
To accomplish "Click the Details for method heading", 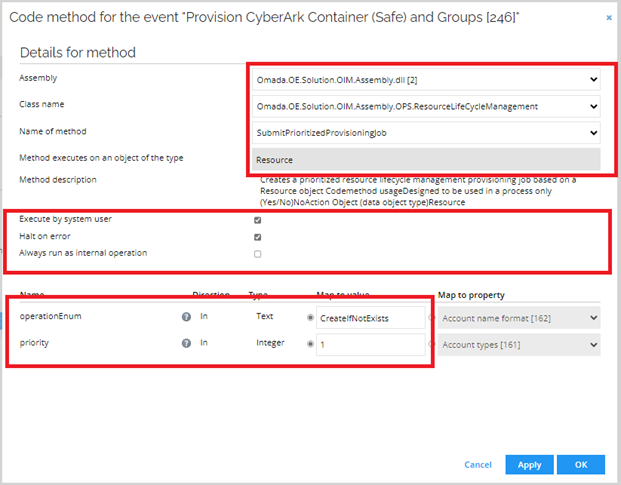I will point(78,52).
